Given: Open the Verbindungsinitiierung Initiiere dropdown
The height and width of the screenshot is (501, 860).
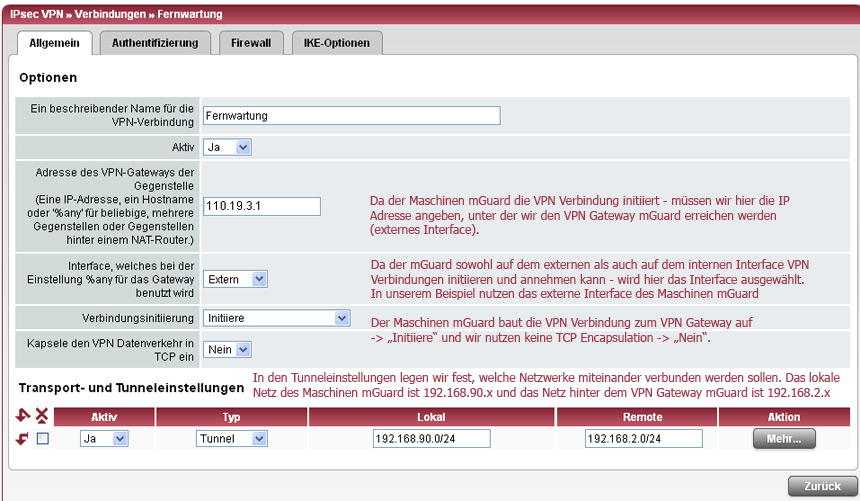Looking at the screenshot, I should (276, 318).
